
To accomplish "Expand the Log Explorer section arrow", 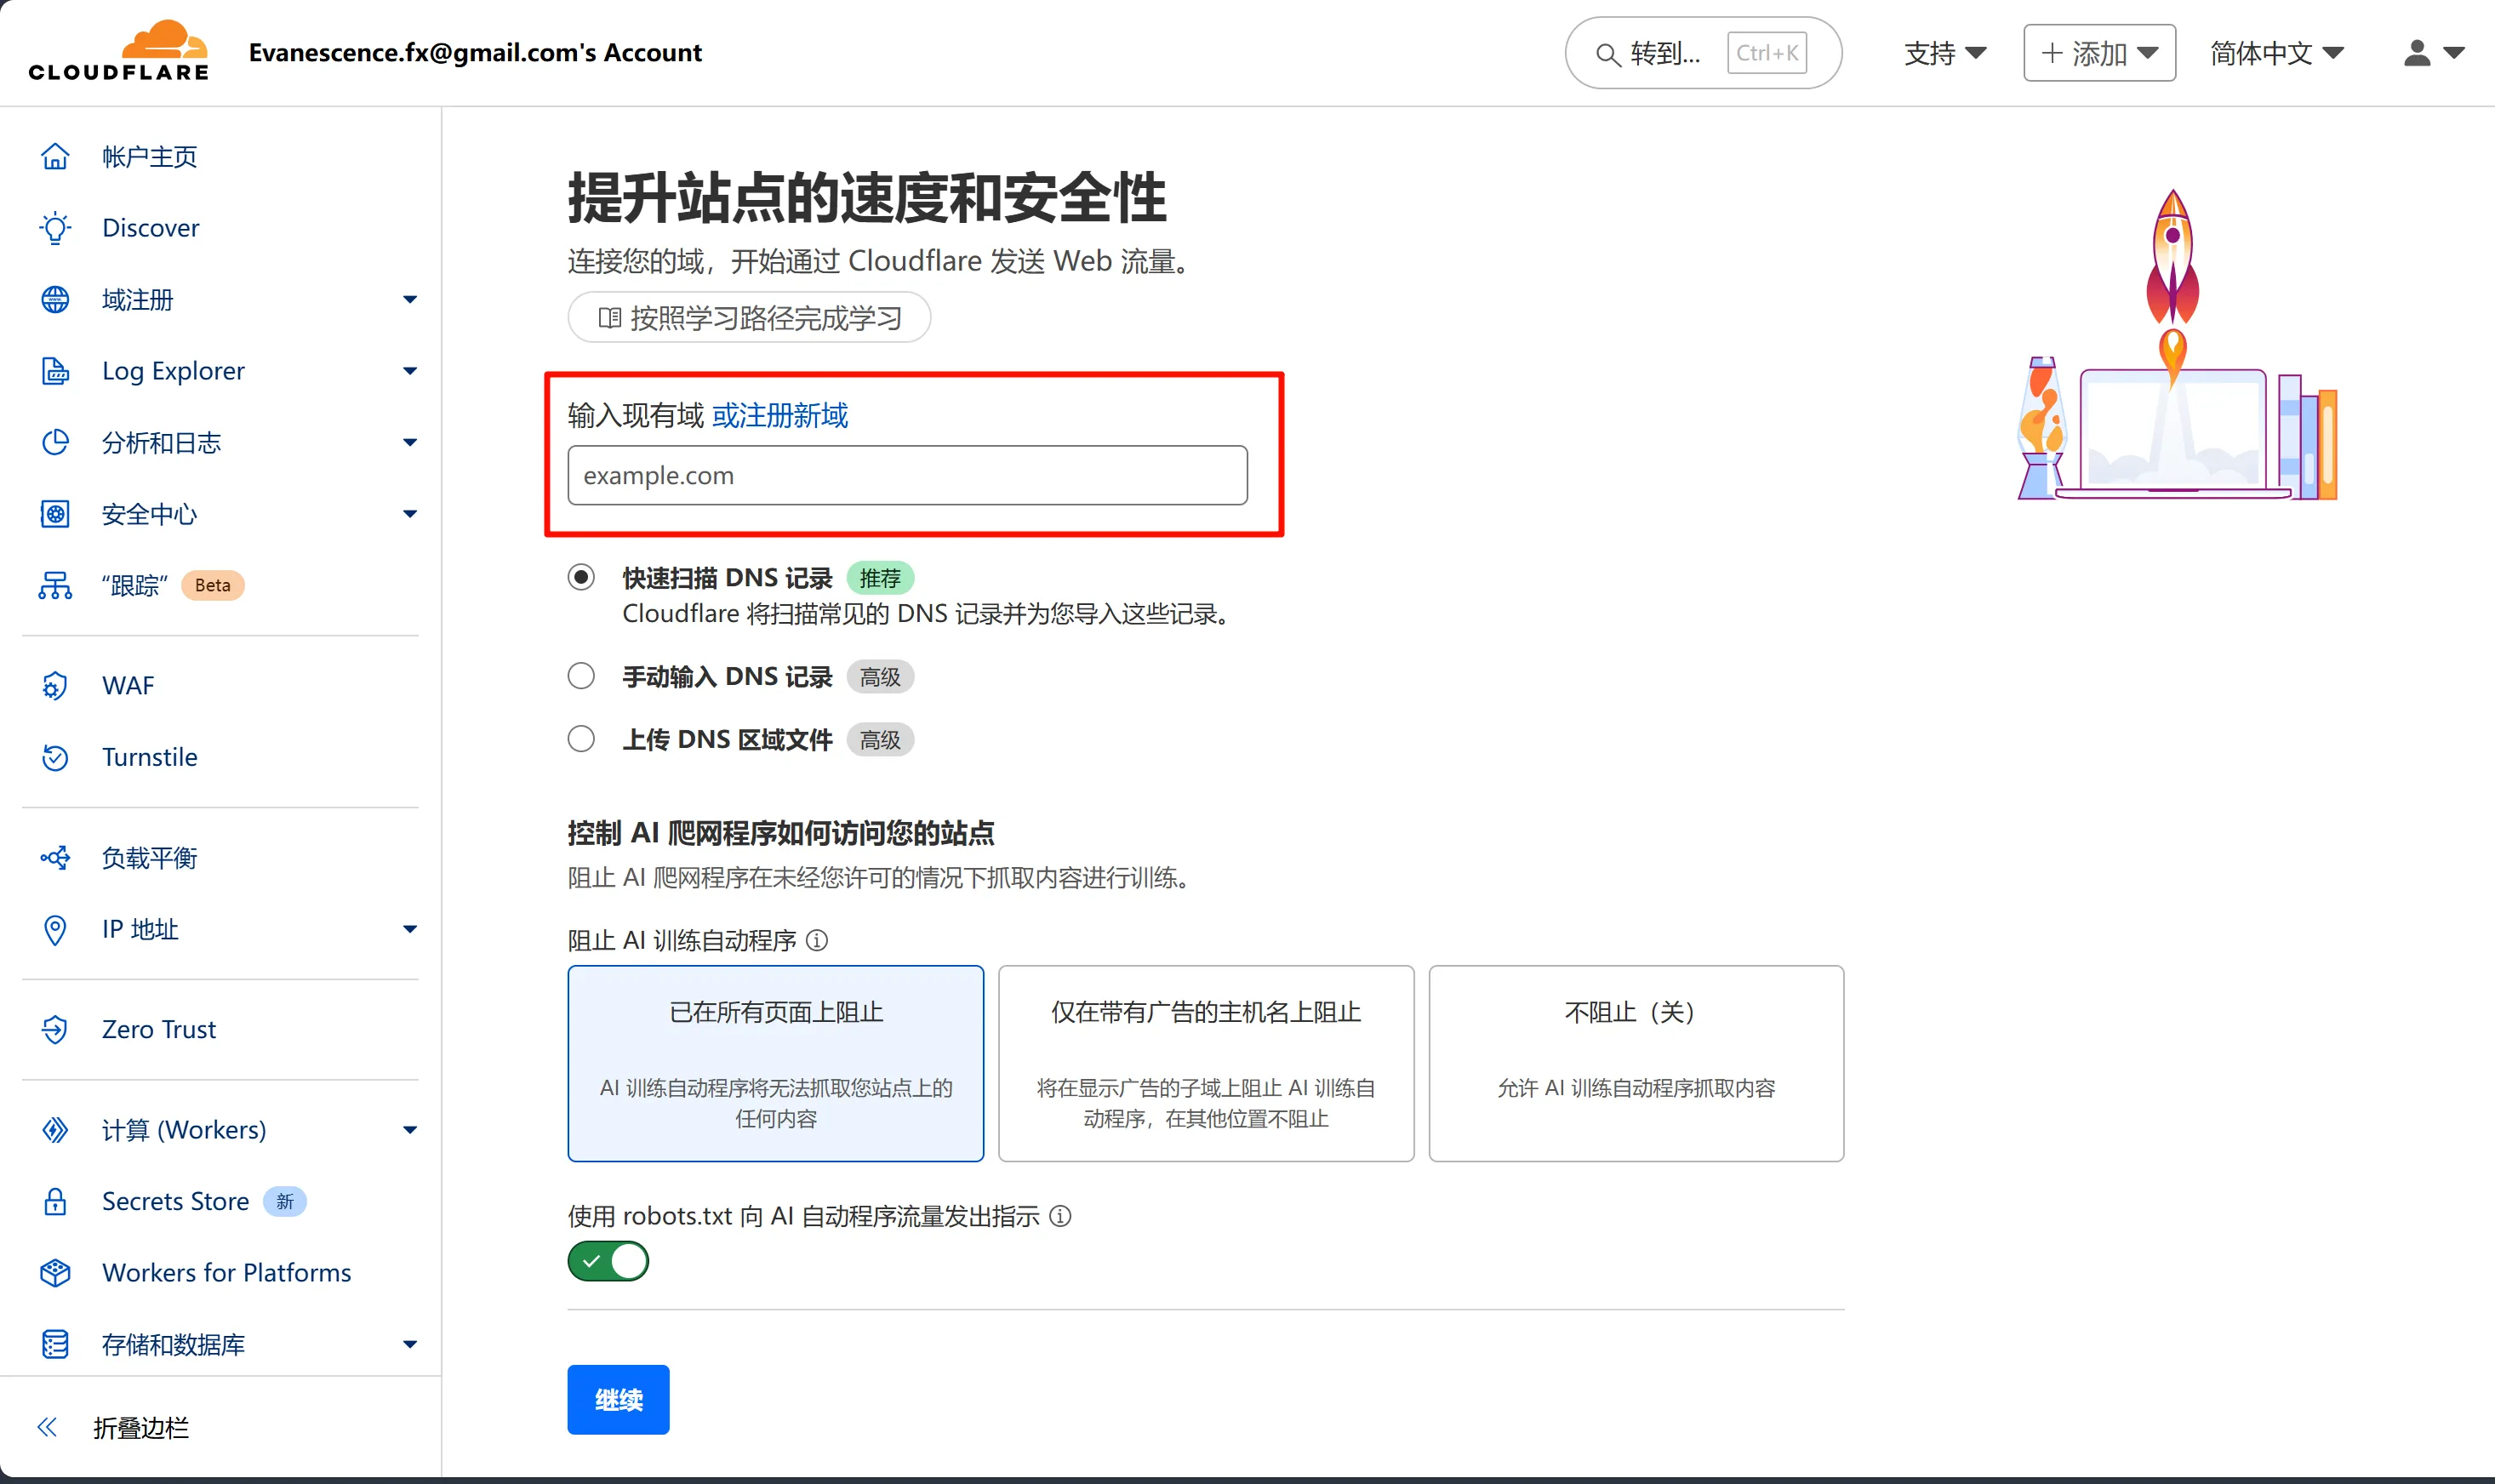I will coord(410,371).
